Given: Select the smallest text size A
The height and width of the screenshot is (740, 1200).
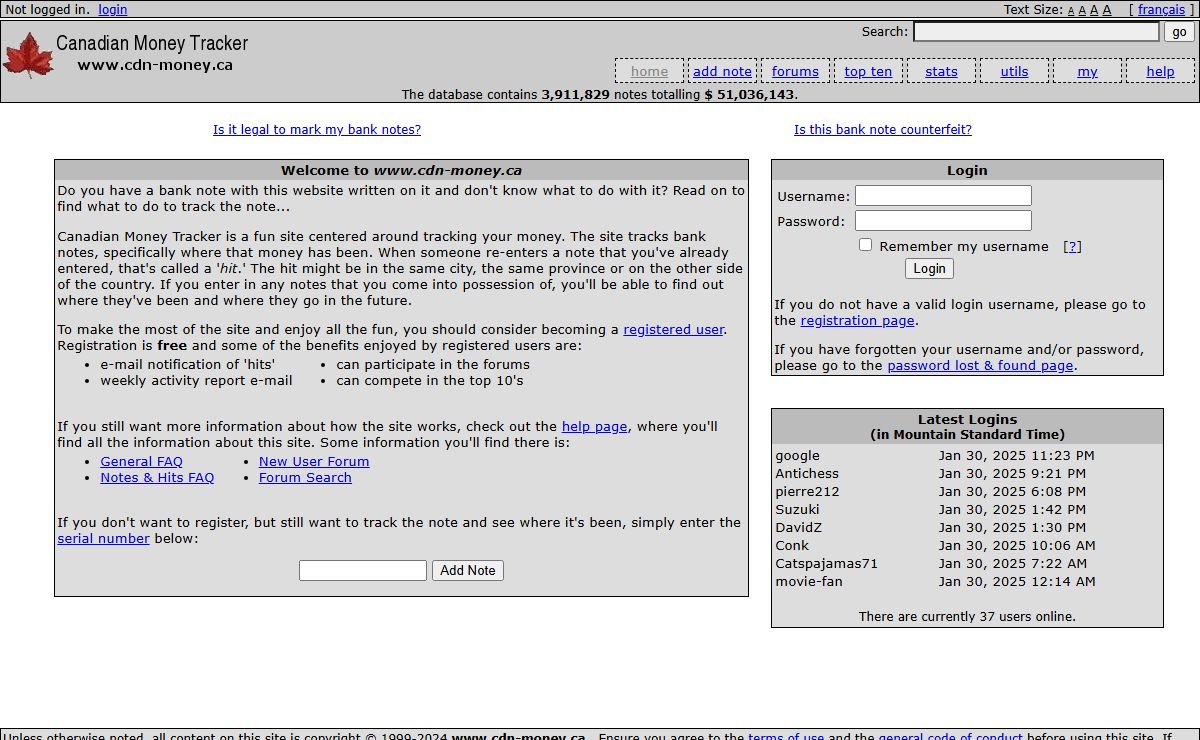Looking at the screenshot, I should [1071, 11].
